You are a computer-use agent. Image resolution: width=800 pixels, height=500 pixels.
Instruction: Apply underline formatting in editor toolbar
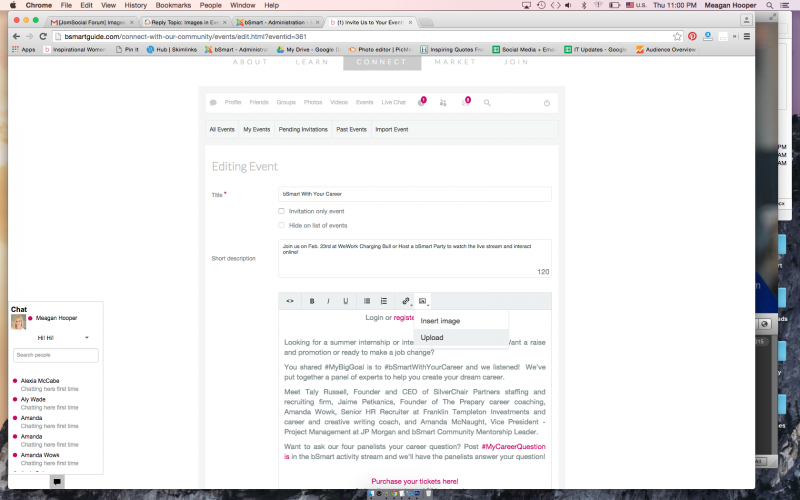tap(345, 301)
